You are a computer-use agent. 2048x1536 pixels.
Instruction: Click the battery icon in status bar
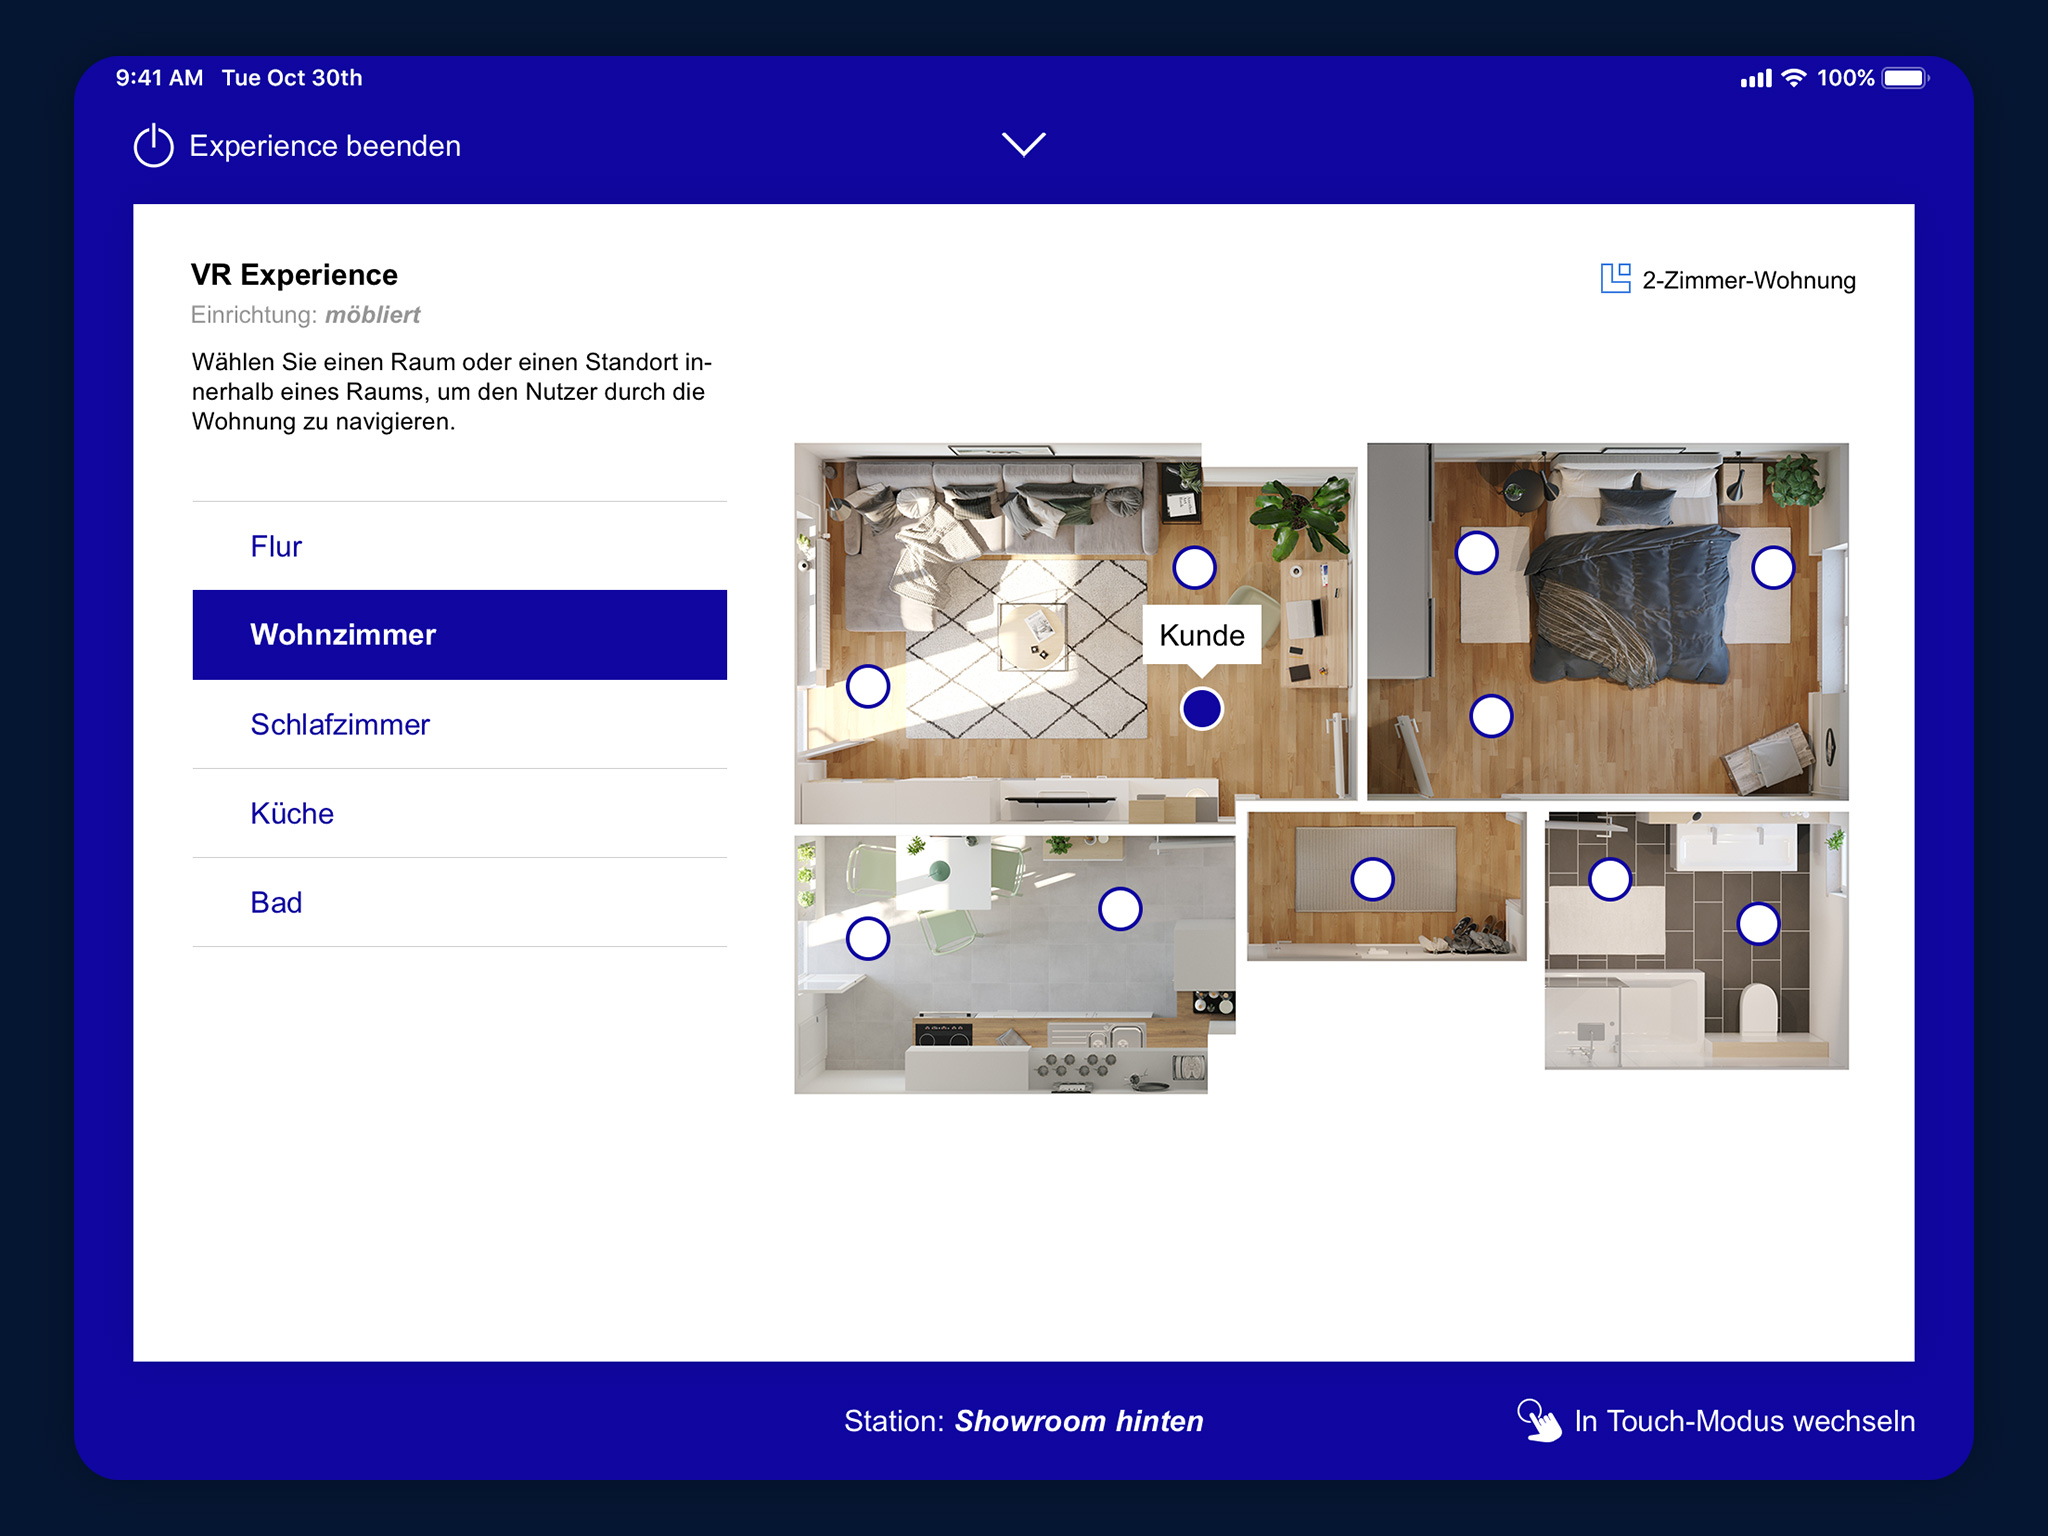1904,78
